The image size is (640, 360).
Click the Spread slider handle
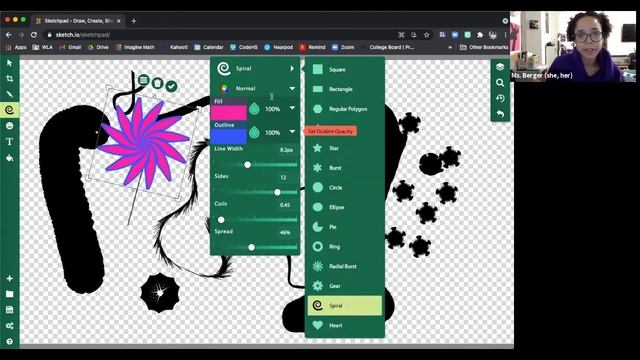coord(251,247)
